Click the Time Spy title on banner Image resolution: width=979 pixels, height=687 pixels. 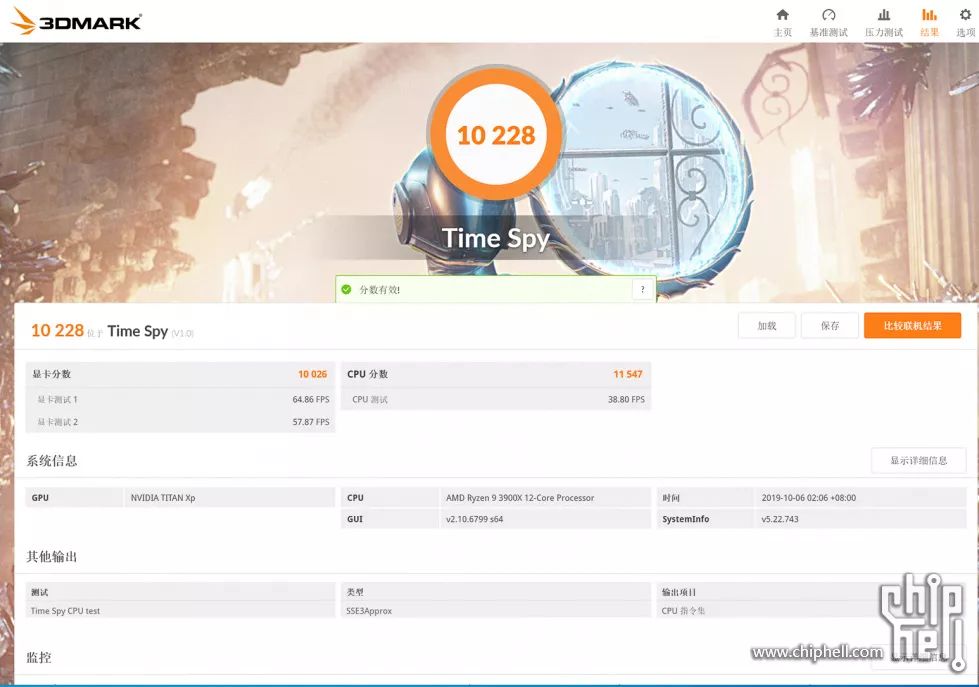coord(496,238)
